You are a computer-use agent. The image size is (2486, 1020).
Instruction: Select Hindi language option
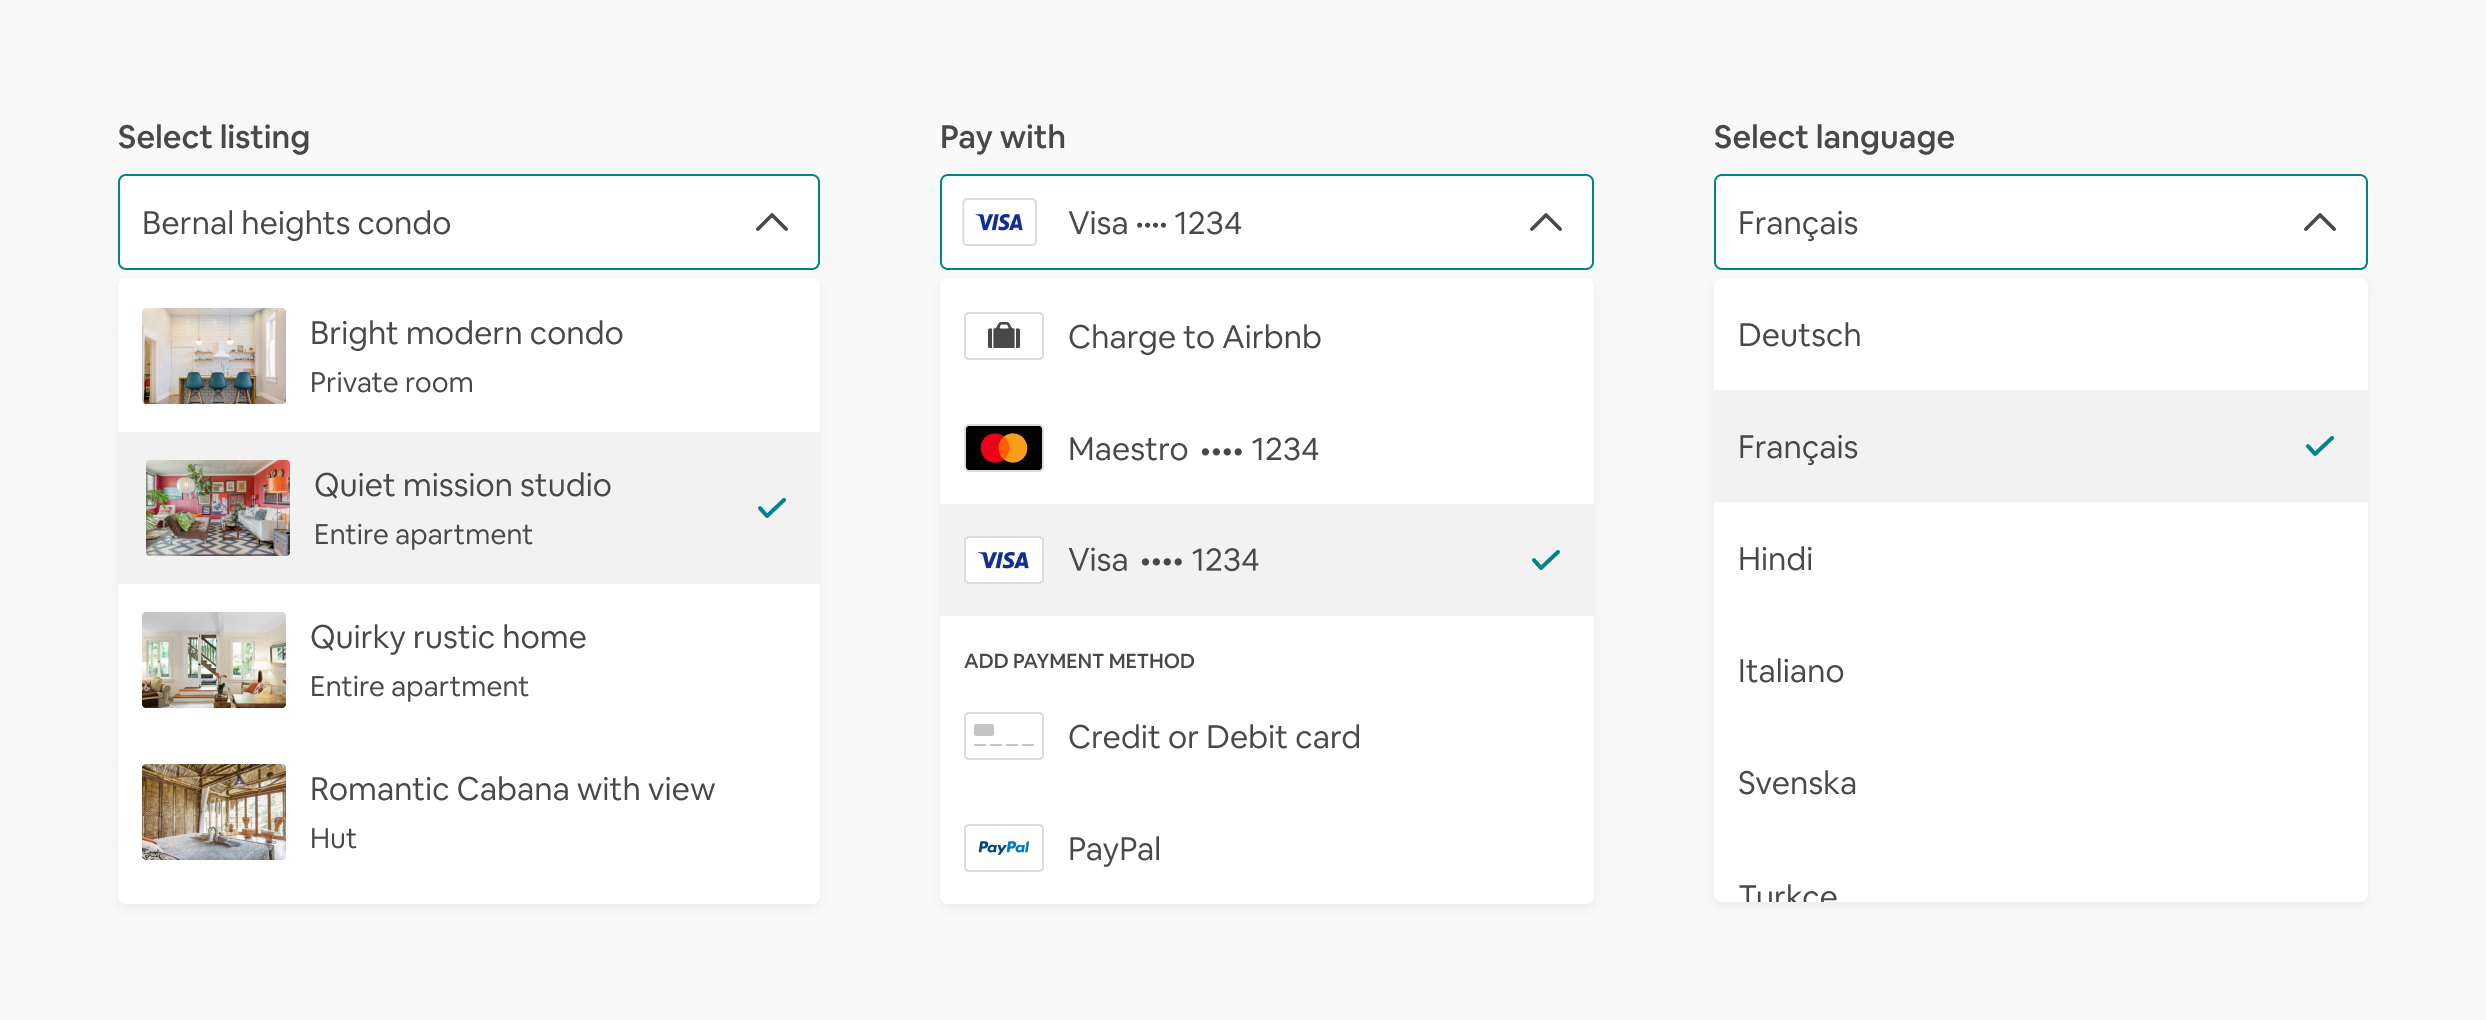[1775, 559]
